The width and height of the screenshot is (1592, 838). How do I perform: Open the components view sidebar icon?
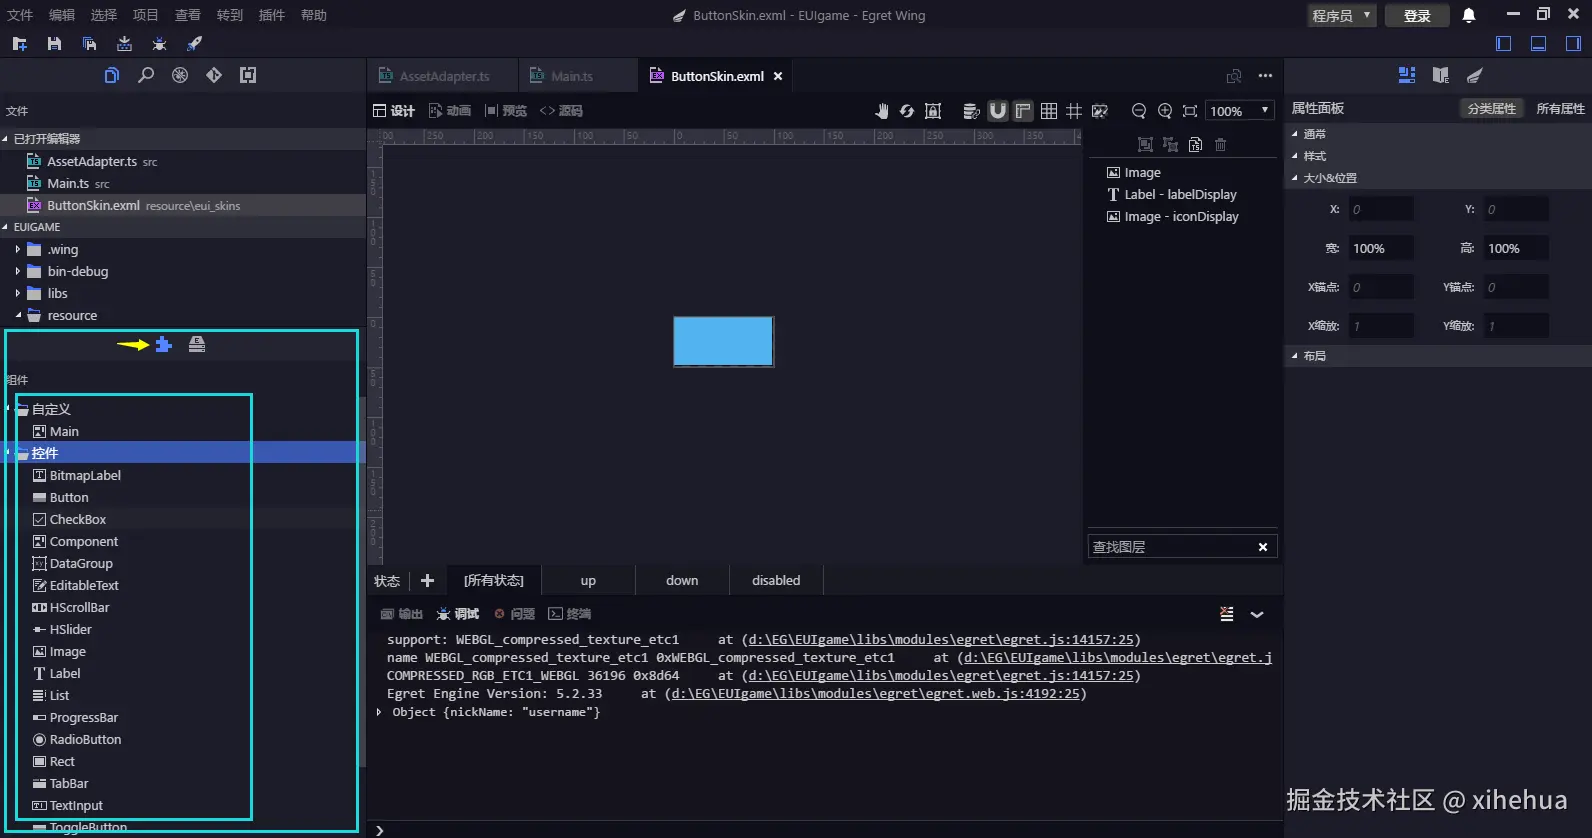248,75
